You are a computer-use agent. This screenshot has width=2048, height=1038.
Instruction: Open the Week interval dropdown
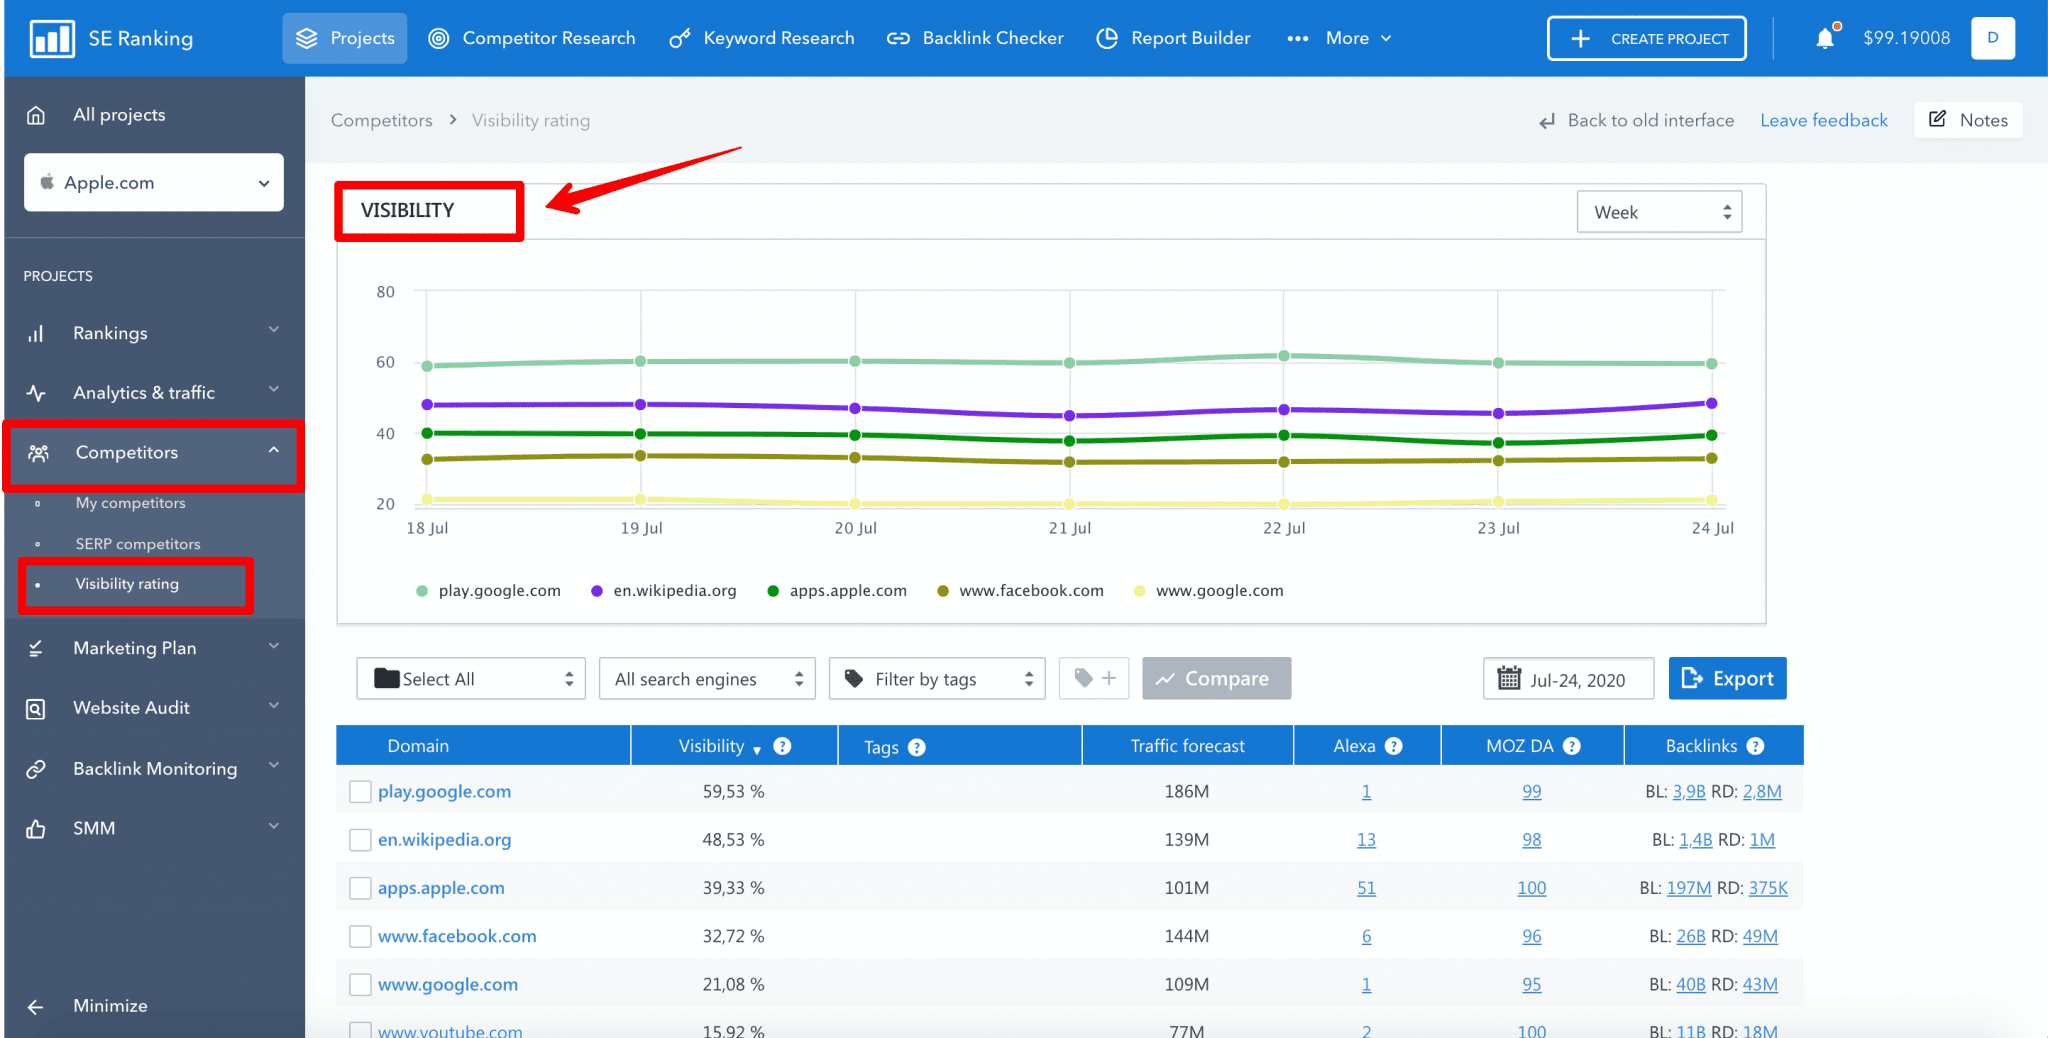point(1658,211)
